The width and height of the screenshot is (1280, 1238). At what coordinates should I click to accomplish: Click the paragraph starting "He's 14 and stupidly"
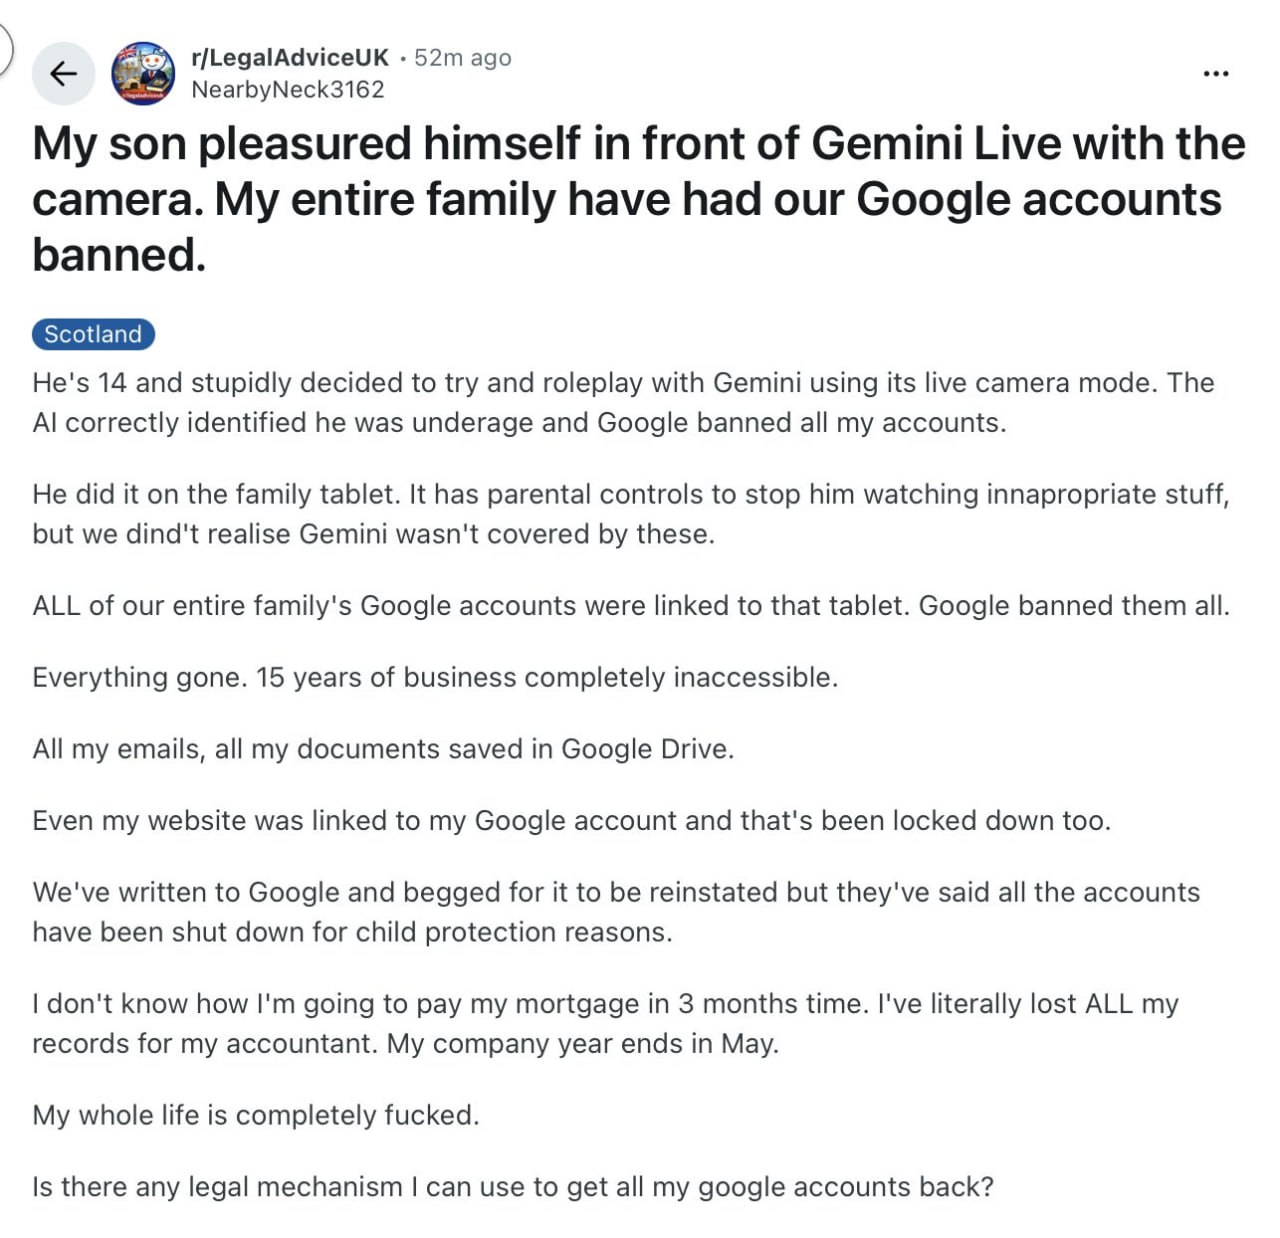(x=624, y=402)
